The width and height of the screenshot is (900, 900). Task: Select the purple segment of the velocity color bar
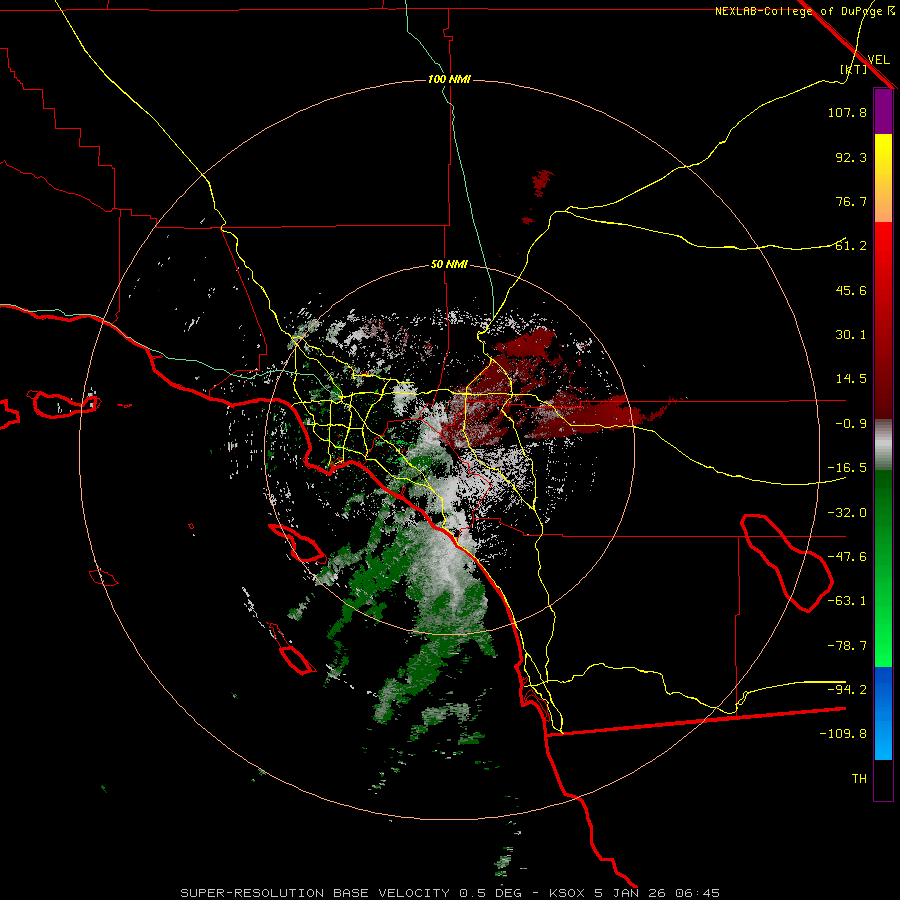(883, 111)
